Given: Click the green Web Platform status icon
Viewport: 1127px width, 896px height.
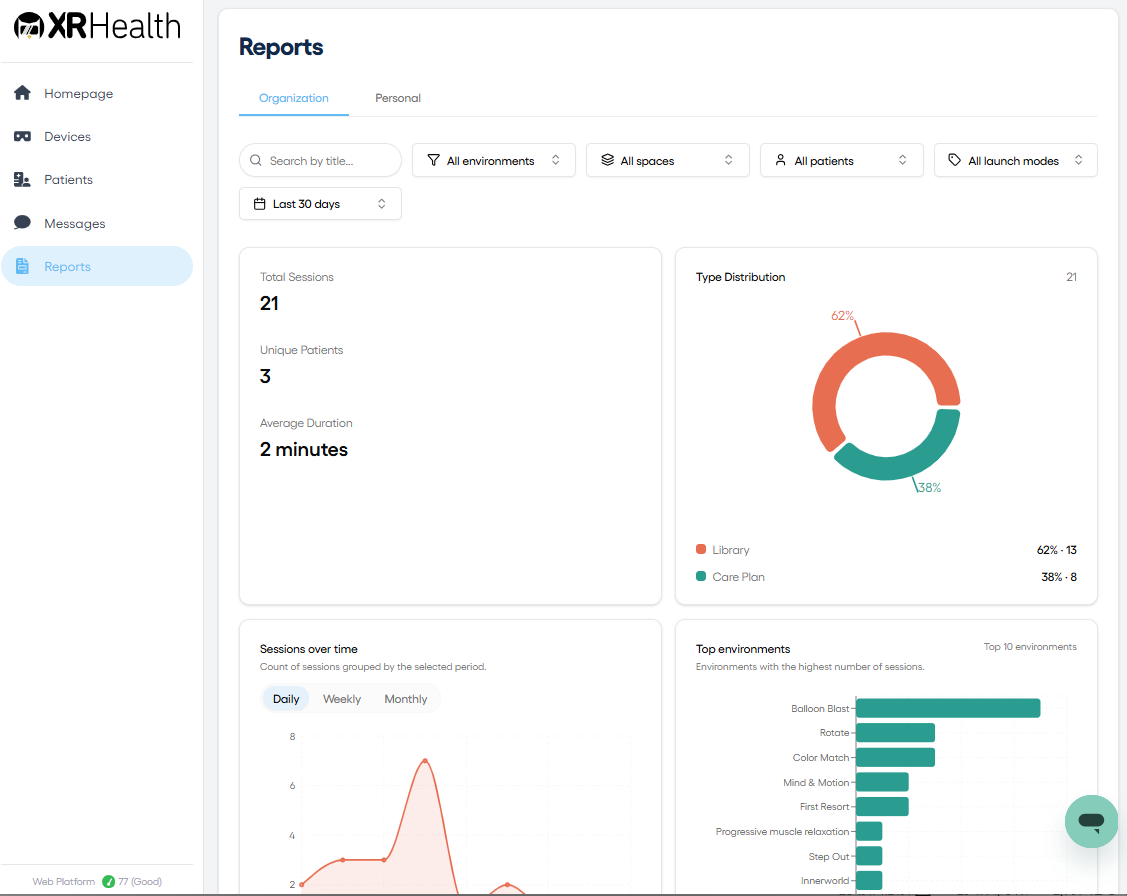Looking at the screenshot, I should coord(109,882).
